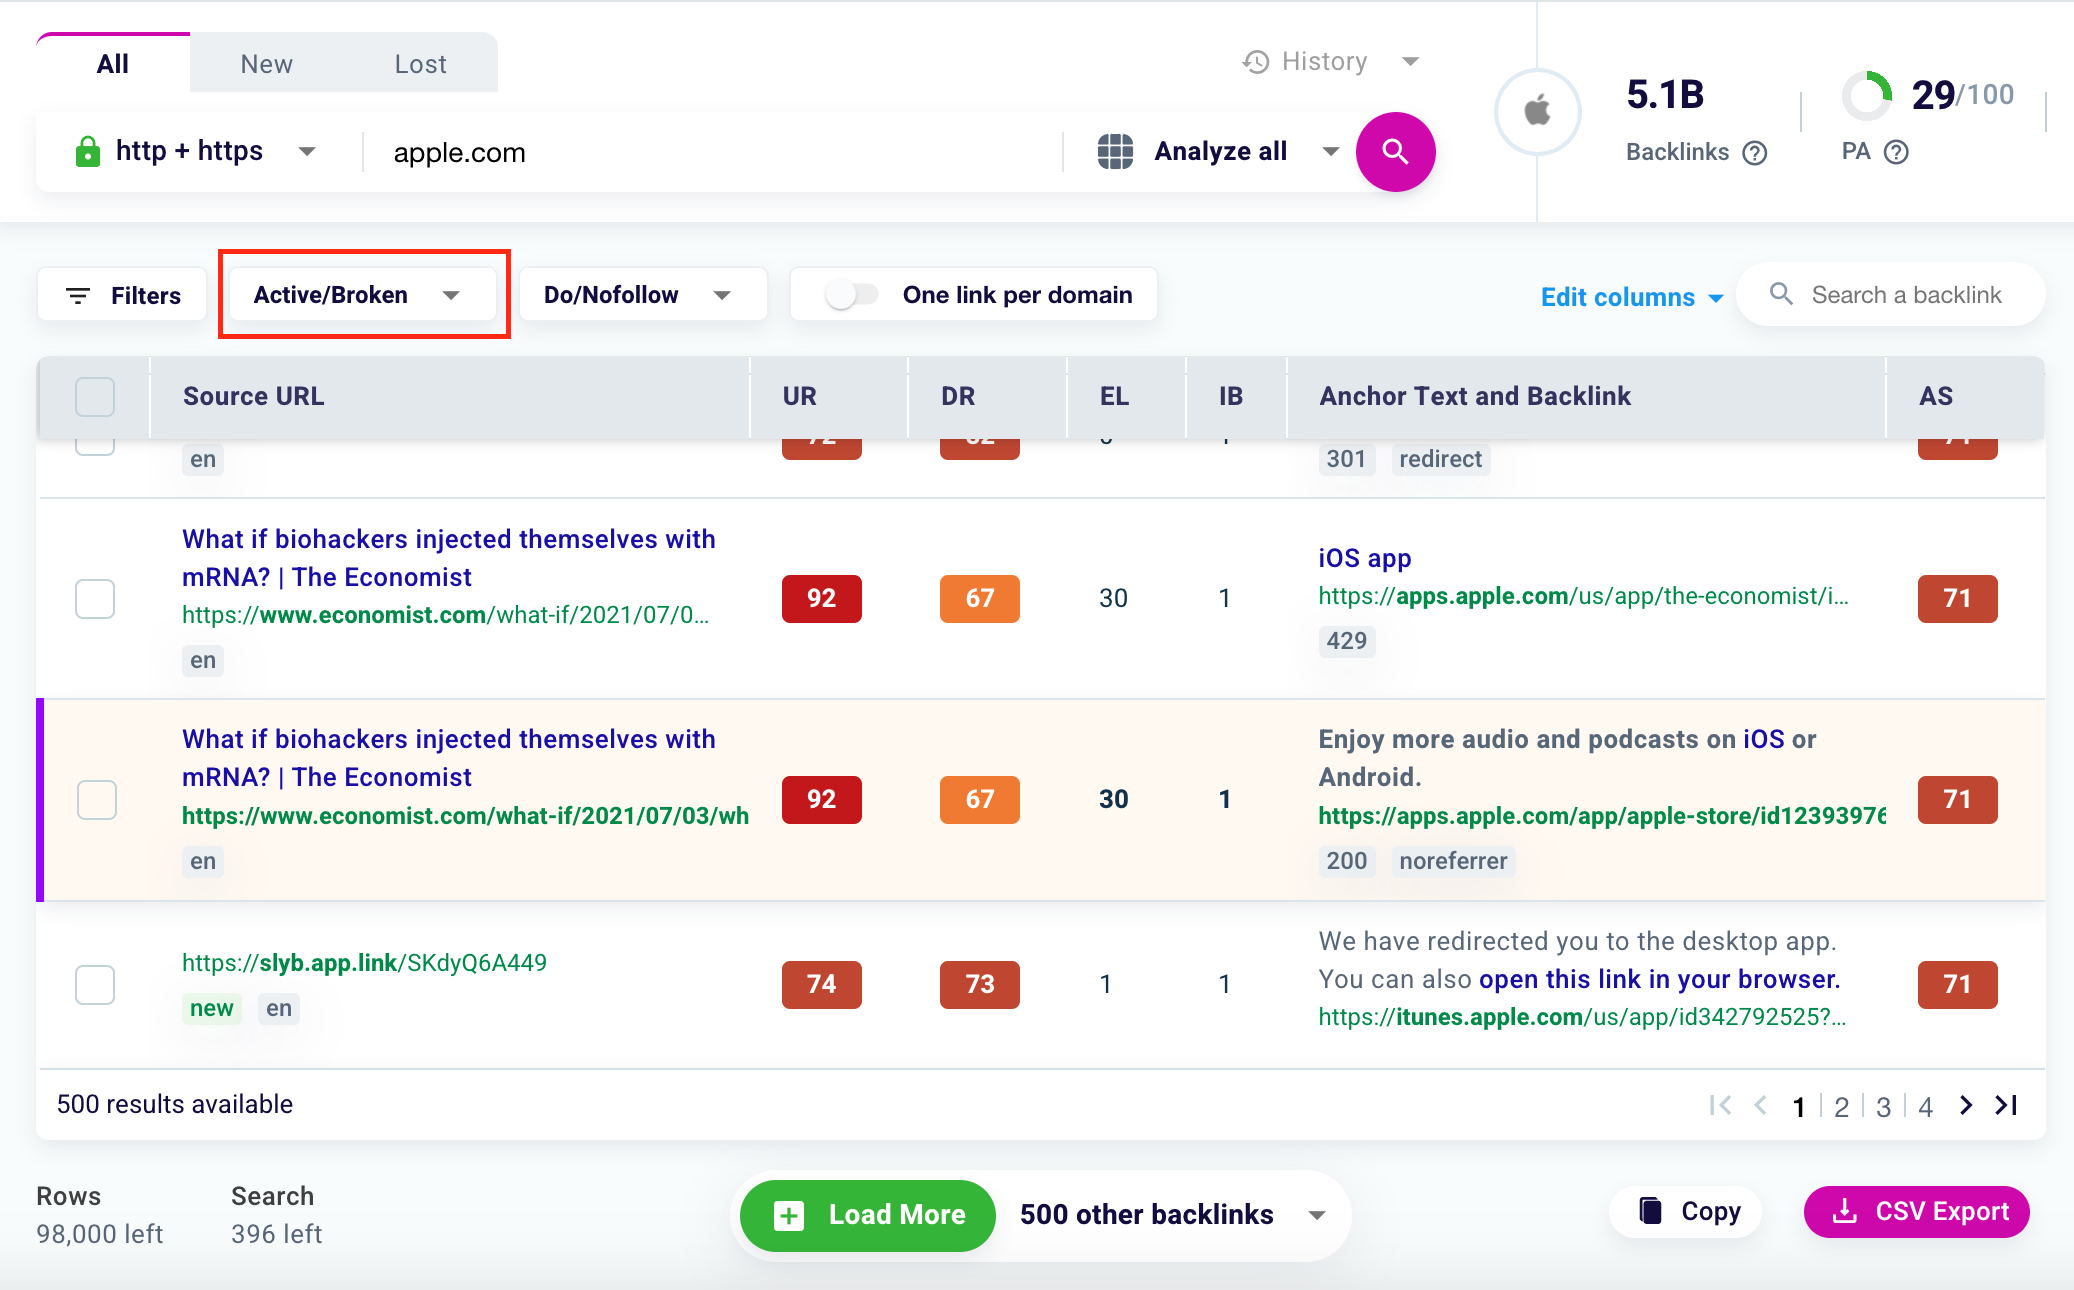Click the magenta search magnifier button
The height and width of the screenshot is (1290, 2074).
[1395, 152]
